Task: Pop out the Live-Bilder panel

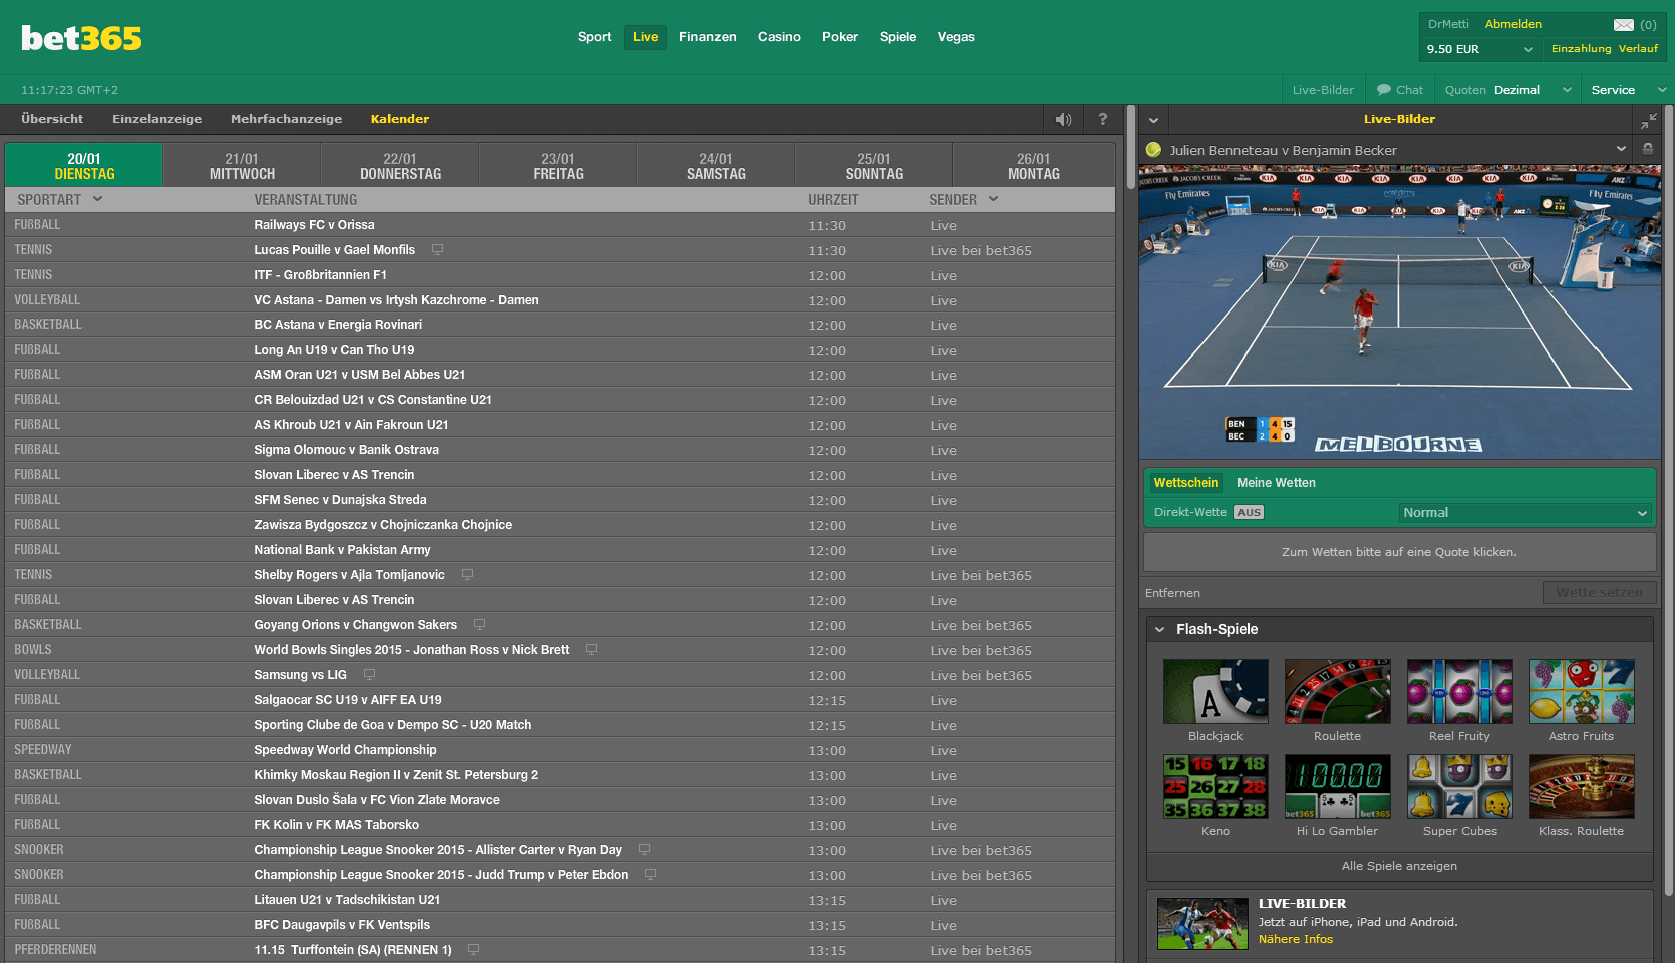Action: pos(1649,120)
